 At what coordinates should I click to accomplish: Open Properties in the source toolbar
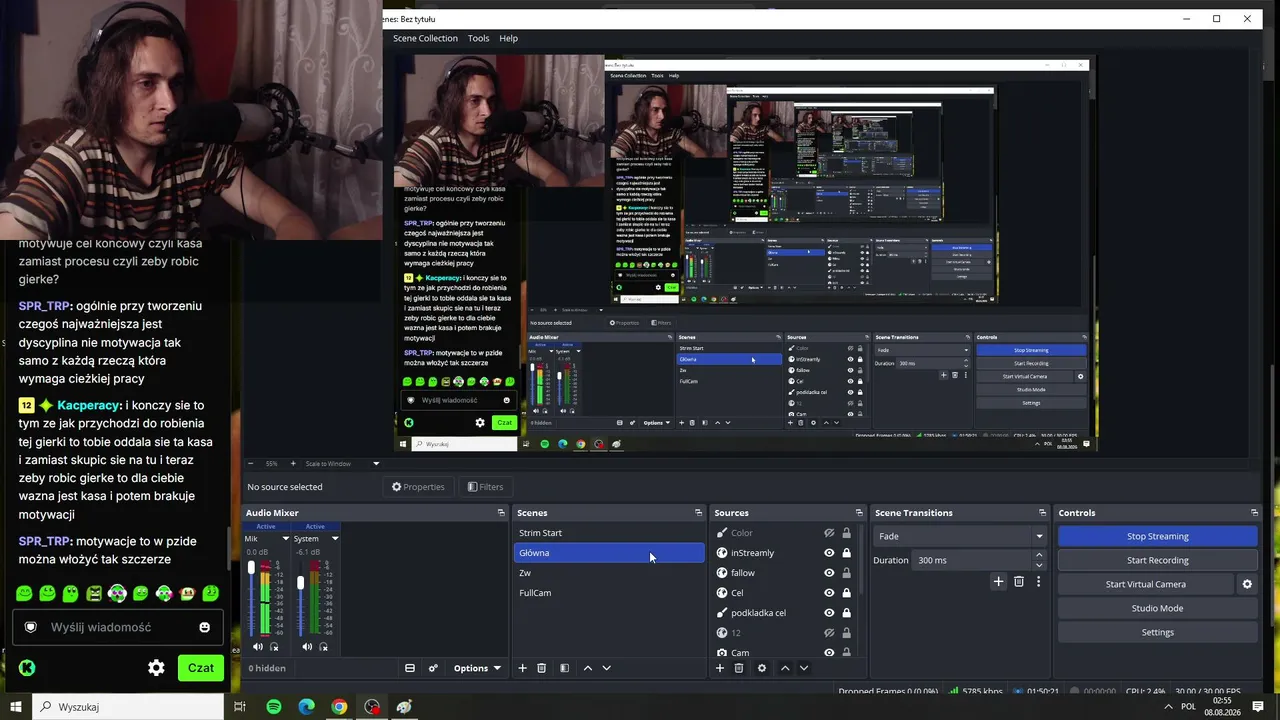(418, 487)
